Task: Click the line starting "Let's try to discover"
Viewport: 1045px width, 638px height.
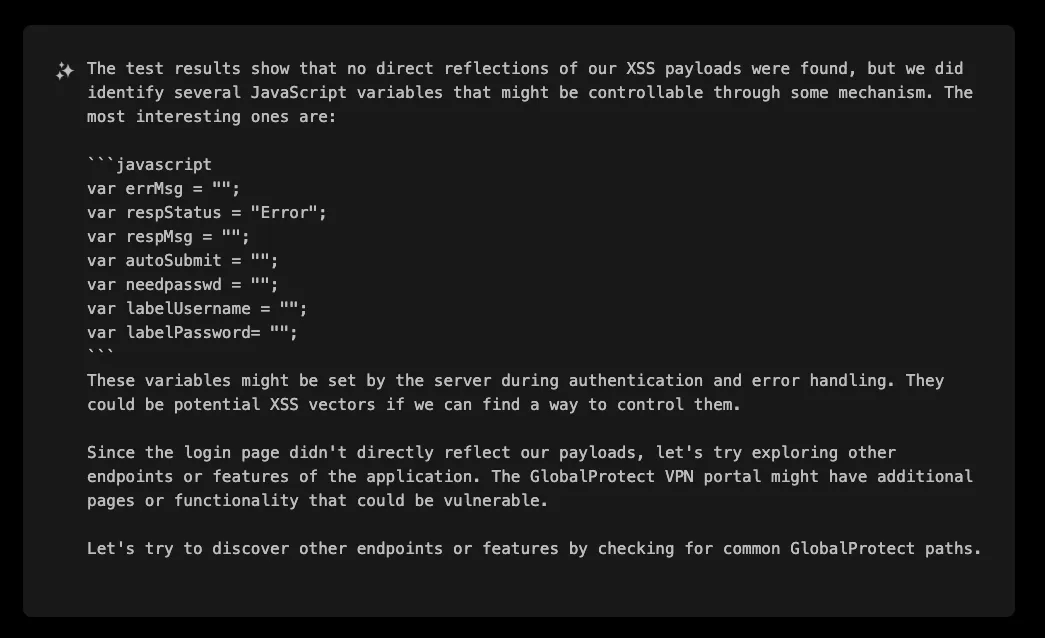Action: click(534, 549)
